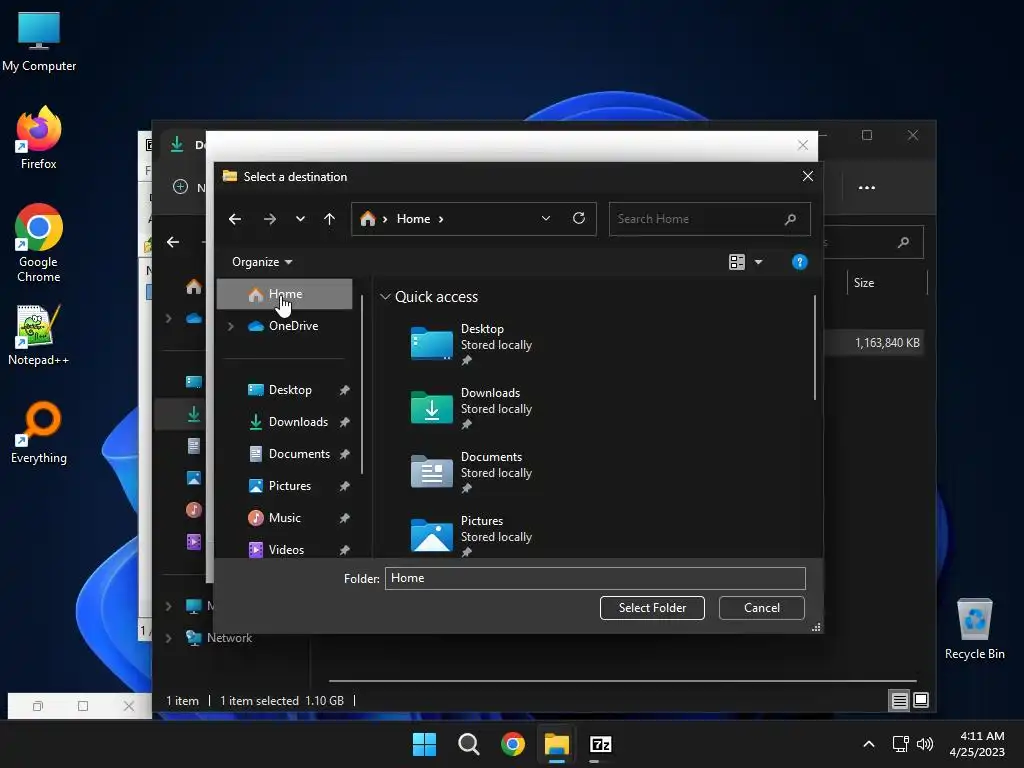Viewport: 1024px width, 768px height.
Task: Open Google Chrome desktop shortcut
Action: 39,243
